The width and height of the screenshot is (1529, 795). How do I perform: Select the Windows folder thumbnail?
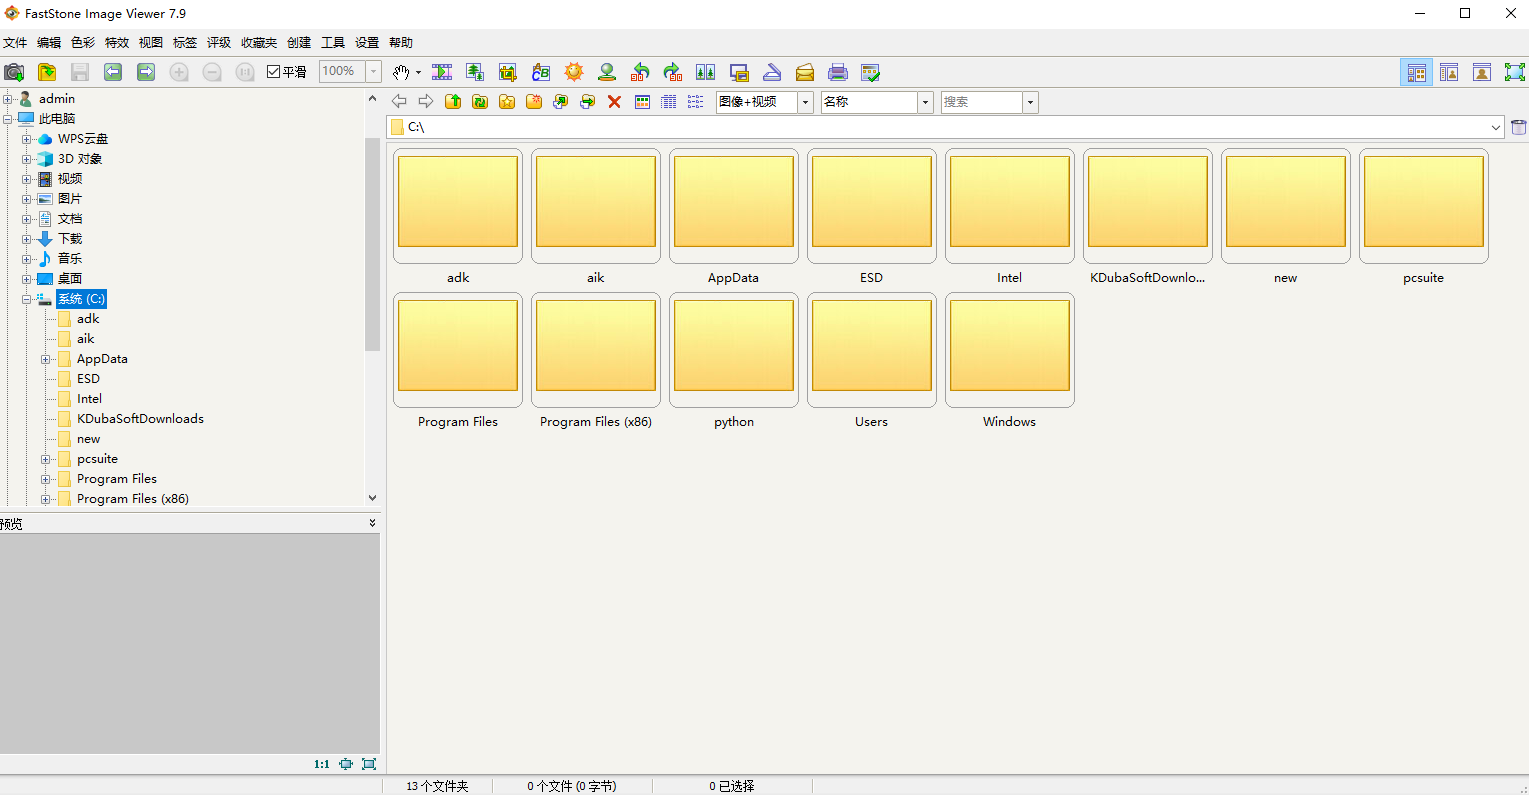tap(1009, 349)
